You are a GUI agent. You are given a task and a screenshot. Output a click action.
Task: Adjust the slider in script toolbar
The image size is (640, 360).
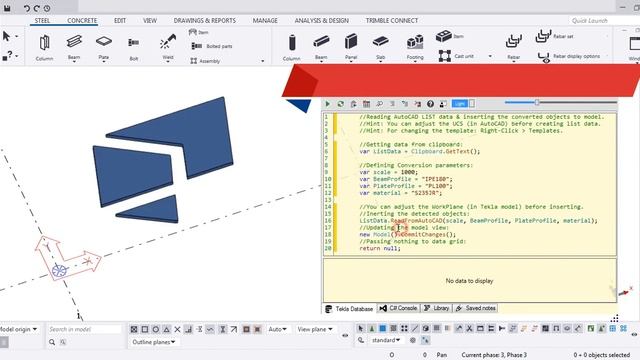pos(537,102)
